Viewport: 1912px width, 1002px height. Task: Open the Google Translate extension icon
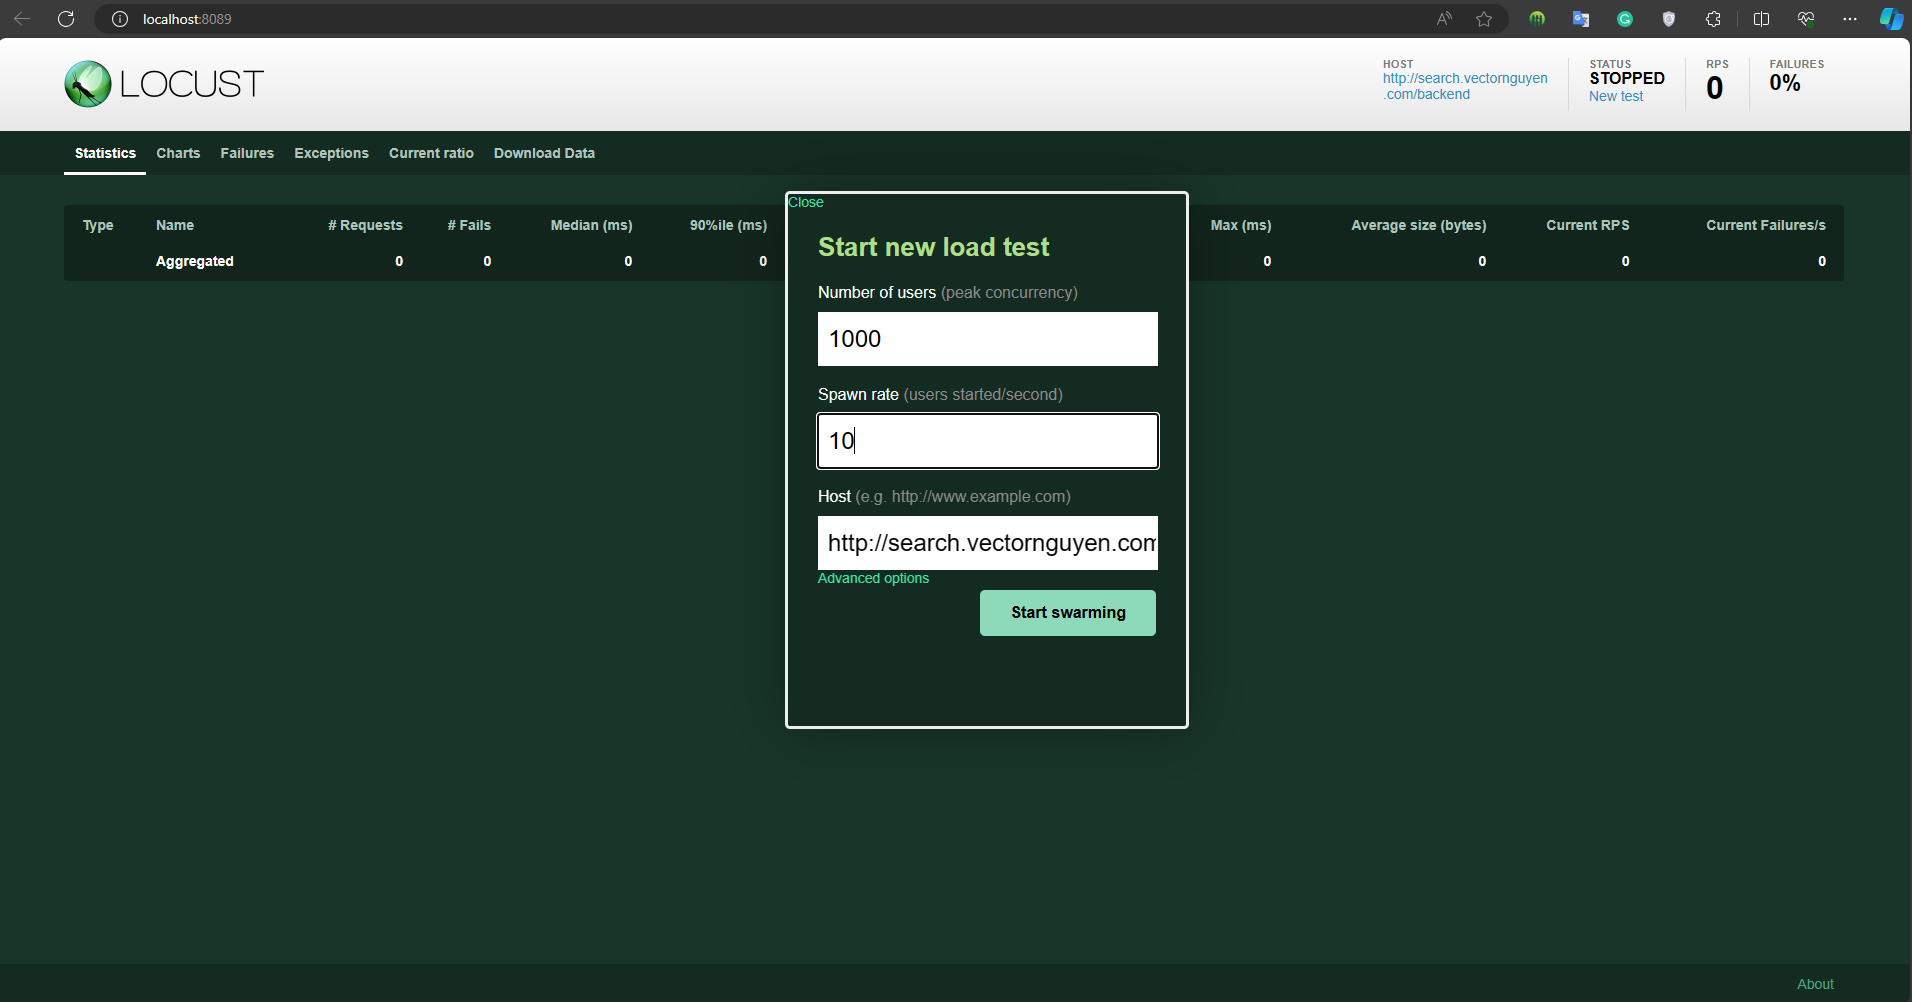tap(1581, 19)
